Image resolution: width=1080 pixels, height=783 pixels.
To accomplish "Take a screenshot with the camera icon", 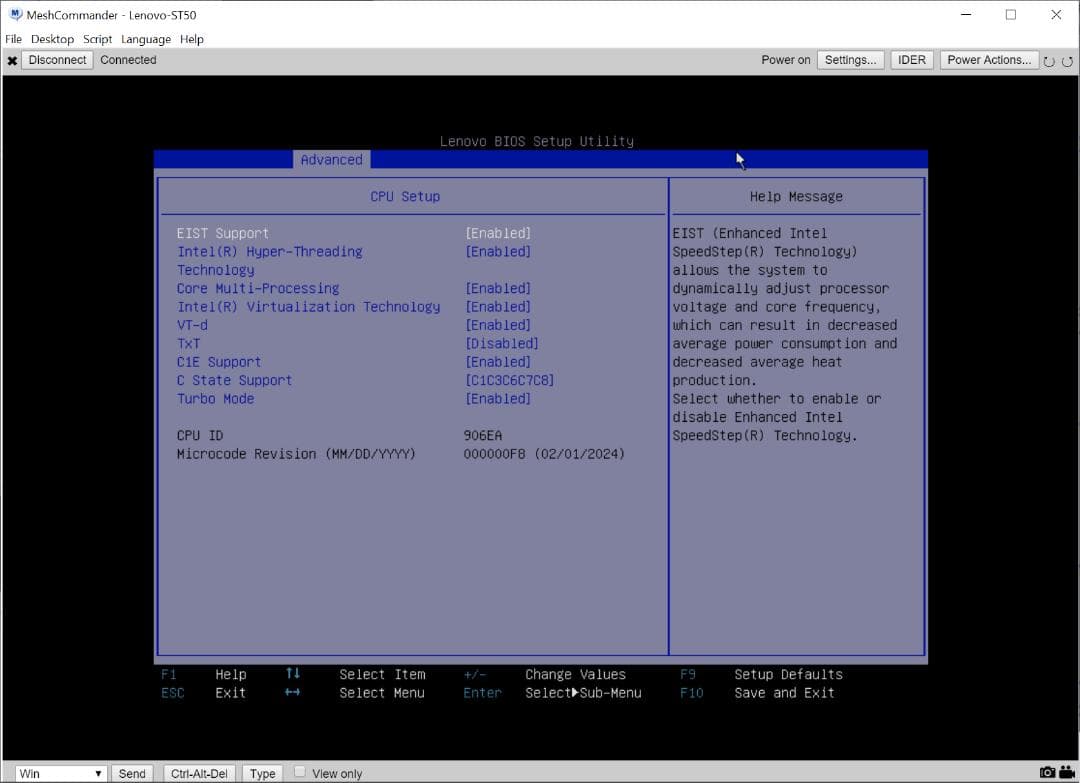I will tap(1047, 772).
